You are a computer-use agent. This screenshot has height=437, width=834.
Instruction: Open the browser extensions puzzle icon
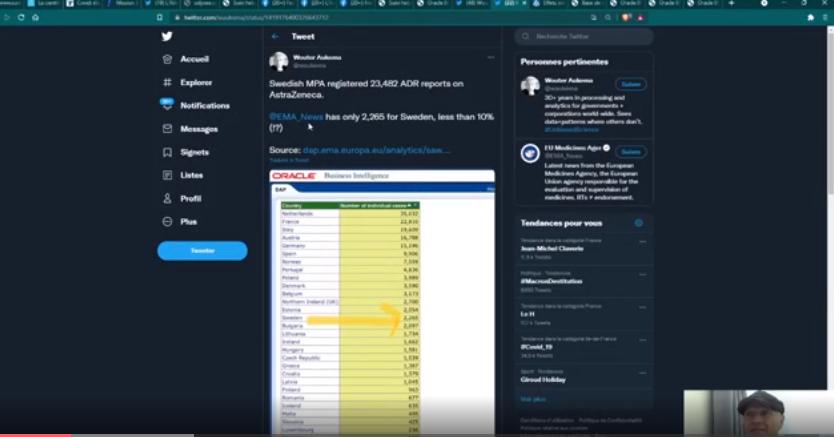coord(811,18)
